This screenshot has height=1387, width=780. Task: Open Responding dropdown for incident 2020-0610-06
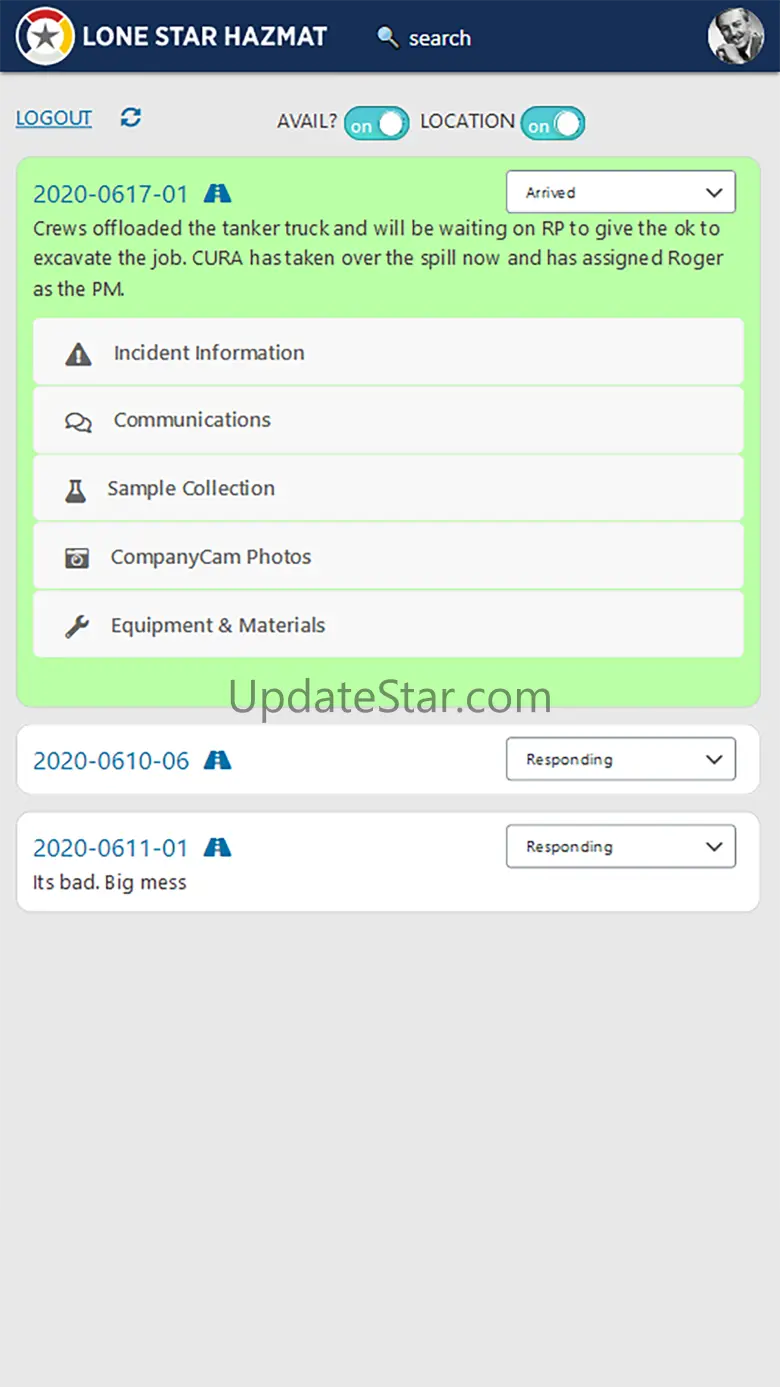coord(621,759)
